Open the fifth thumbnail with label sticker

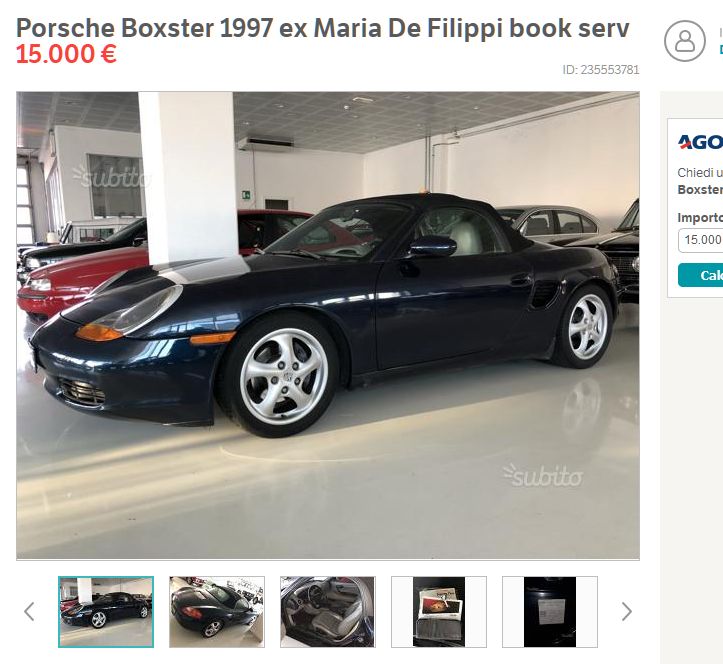550,612
